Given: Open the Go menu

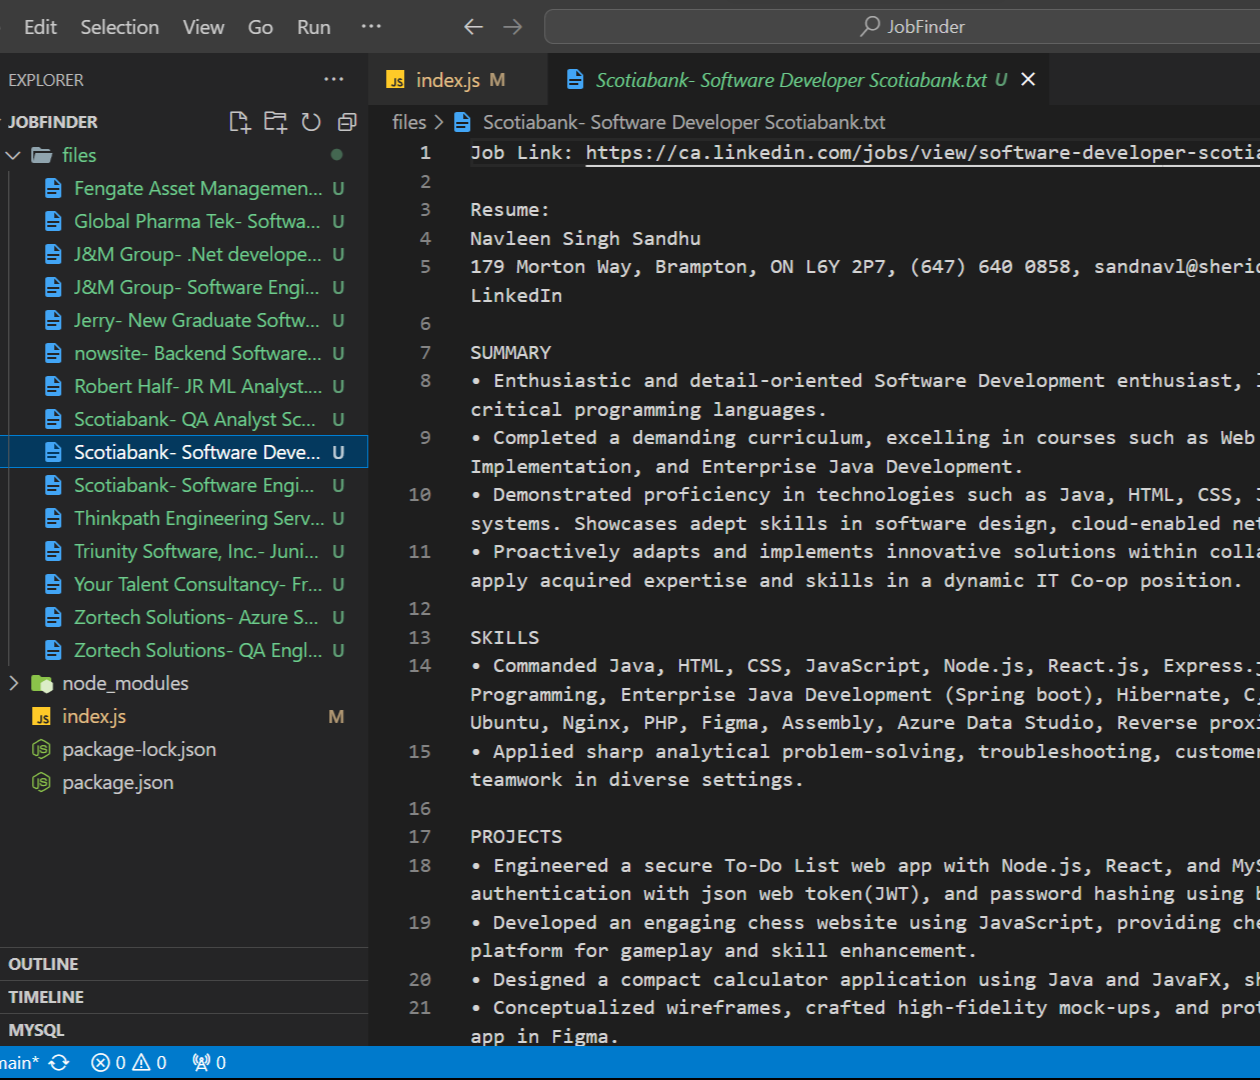Looking at the screenshot, I should [260, 27].
